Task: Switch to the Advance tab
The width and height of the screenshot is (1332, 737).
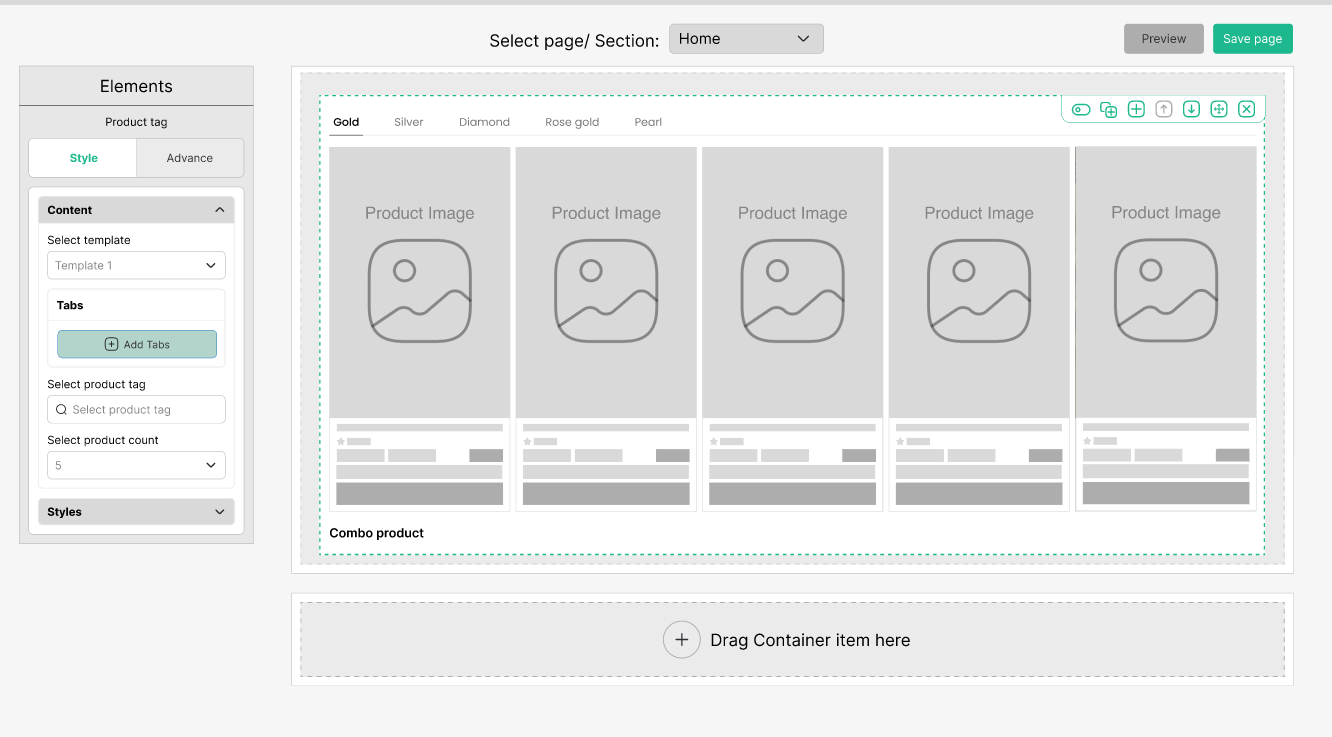Action: (190, 158)
